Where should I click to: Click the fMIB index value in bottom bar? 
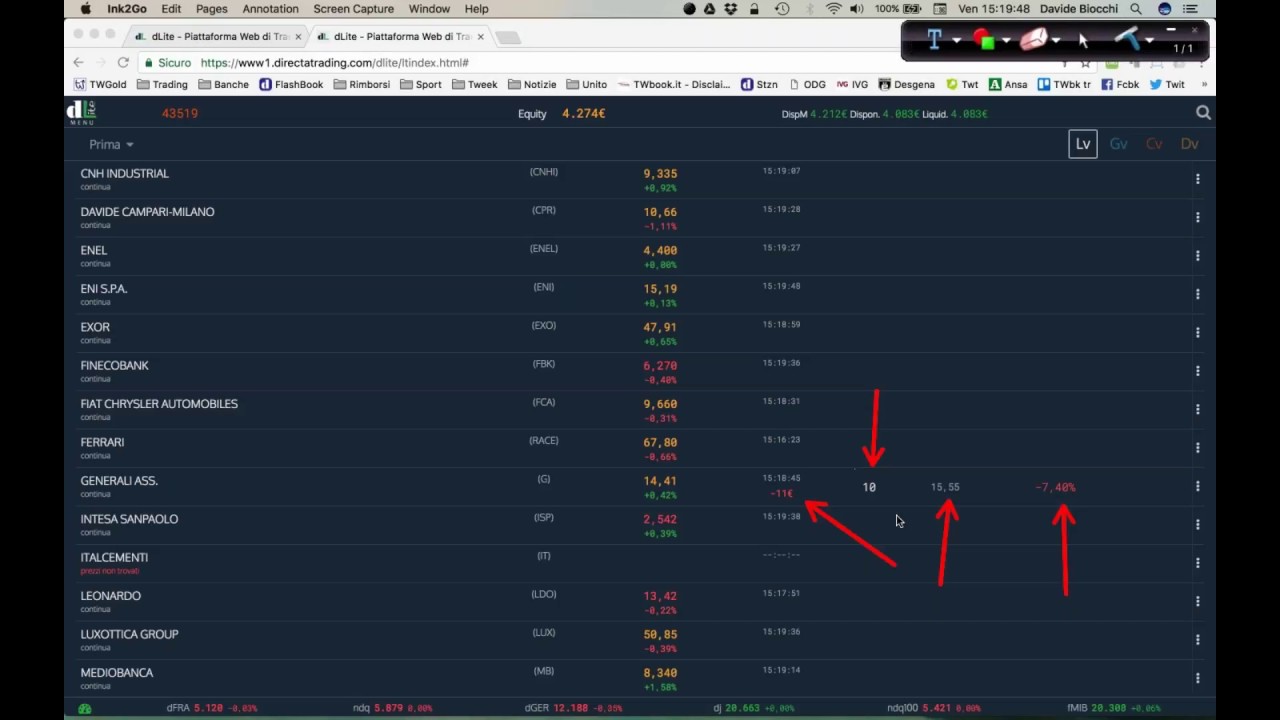coord(1109,708)
